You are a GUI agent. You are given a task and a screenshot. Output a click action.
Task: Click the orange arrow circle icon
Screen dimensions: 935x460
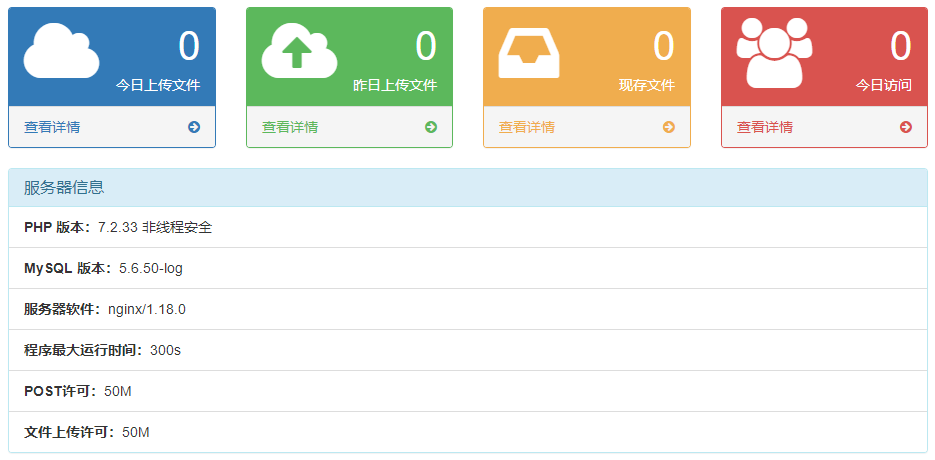coord(669,127)
